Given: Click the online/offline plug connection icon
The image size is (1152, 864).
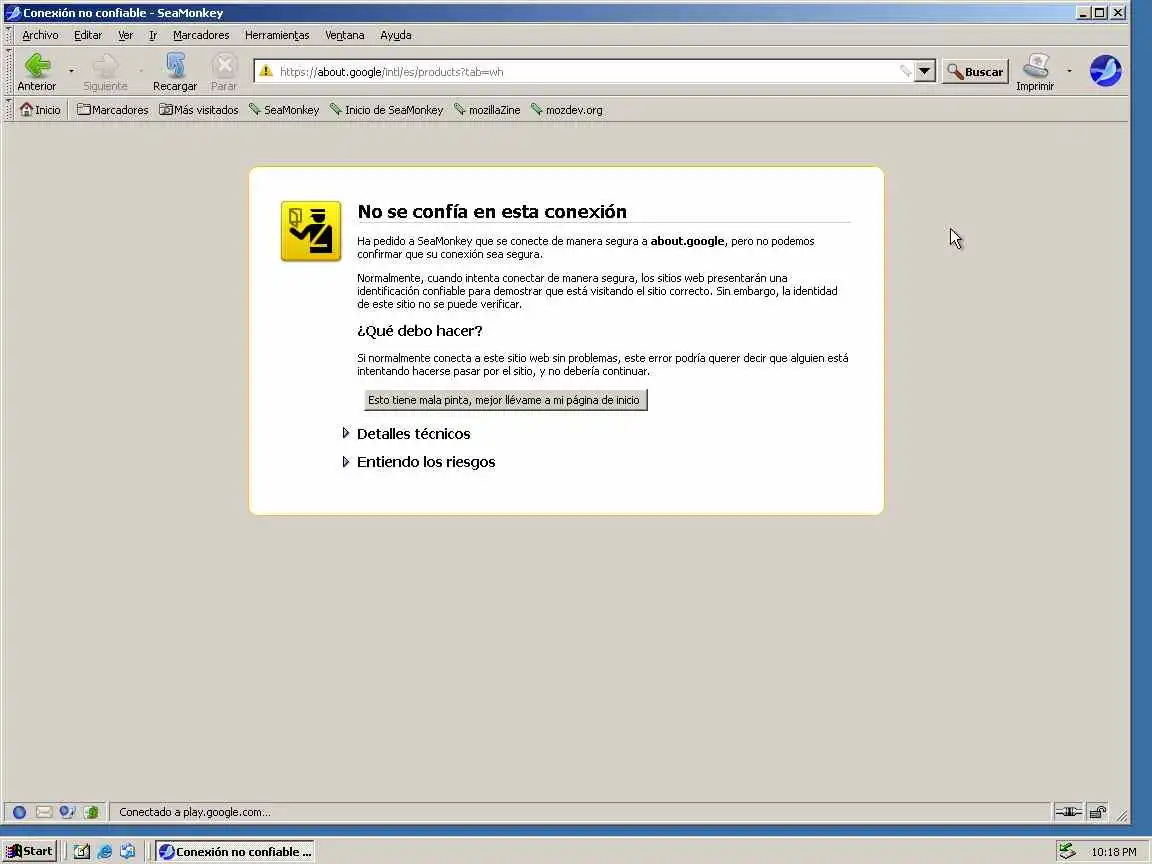Looking at the screenshot, I should tap(1068, 812).
